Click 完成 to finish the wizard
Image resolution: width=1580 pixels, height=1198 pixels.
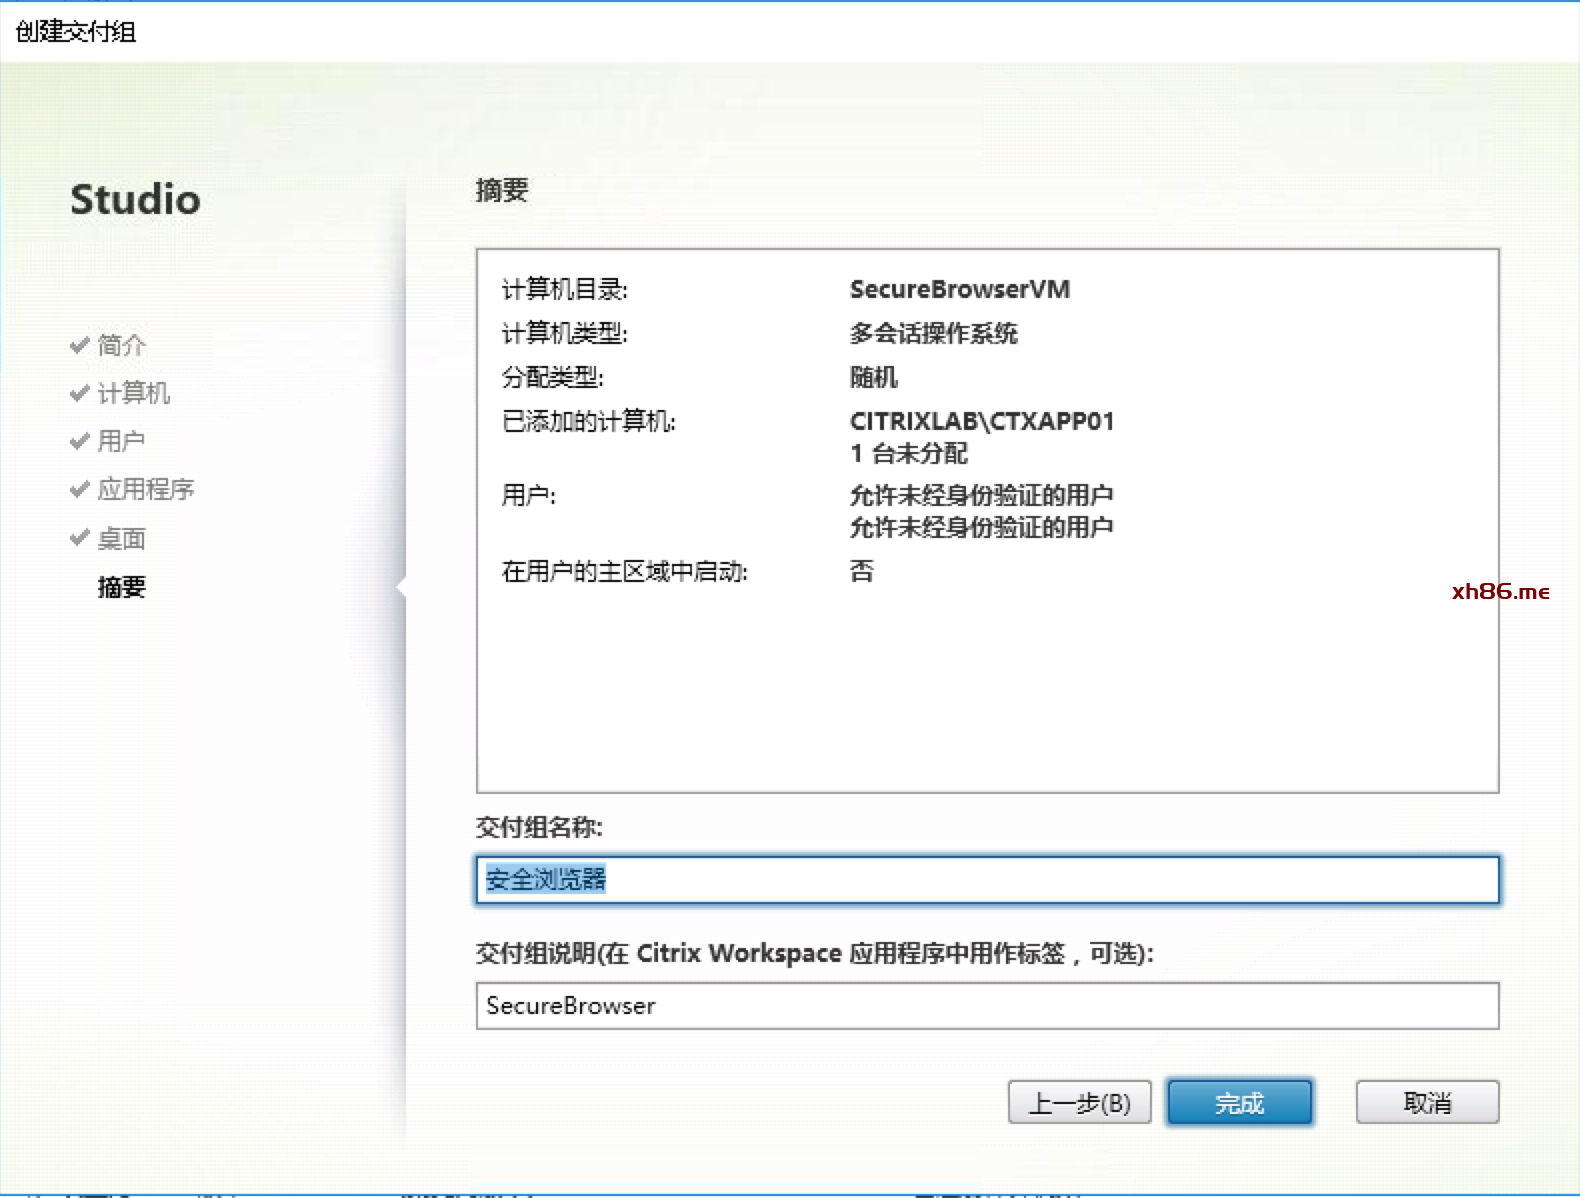pos(1239,1103)
